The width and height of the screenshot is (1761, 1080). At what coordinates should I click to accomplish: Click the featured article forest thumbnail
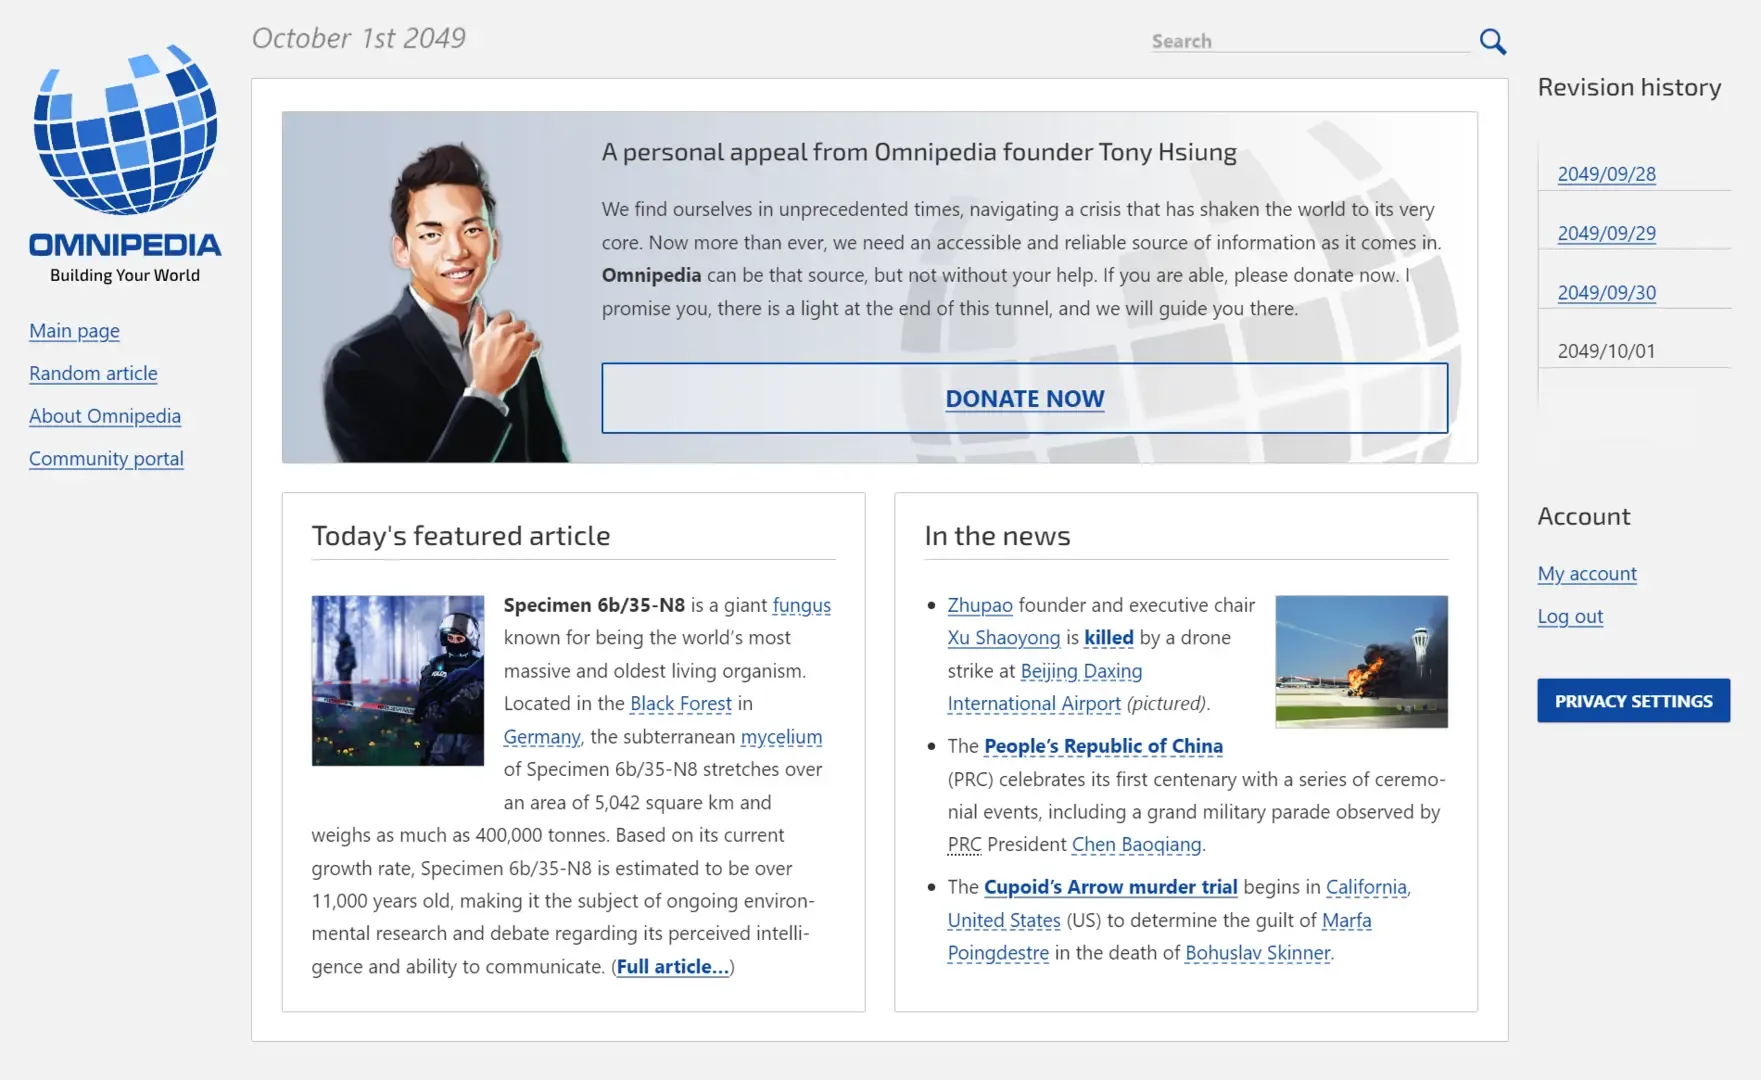point(398,681)
